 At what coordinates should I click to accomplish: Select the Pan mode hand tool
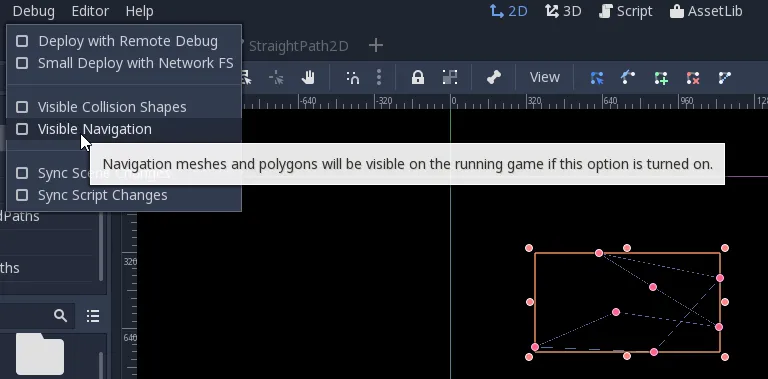(308, 77)
